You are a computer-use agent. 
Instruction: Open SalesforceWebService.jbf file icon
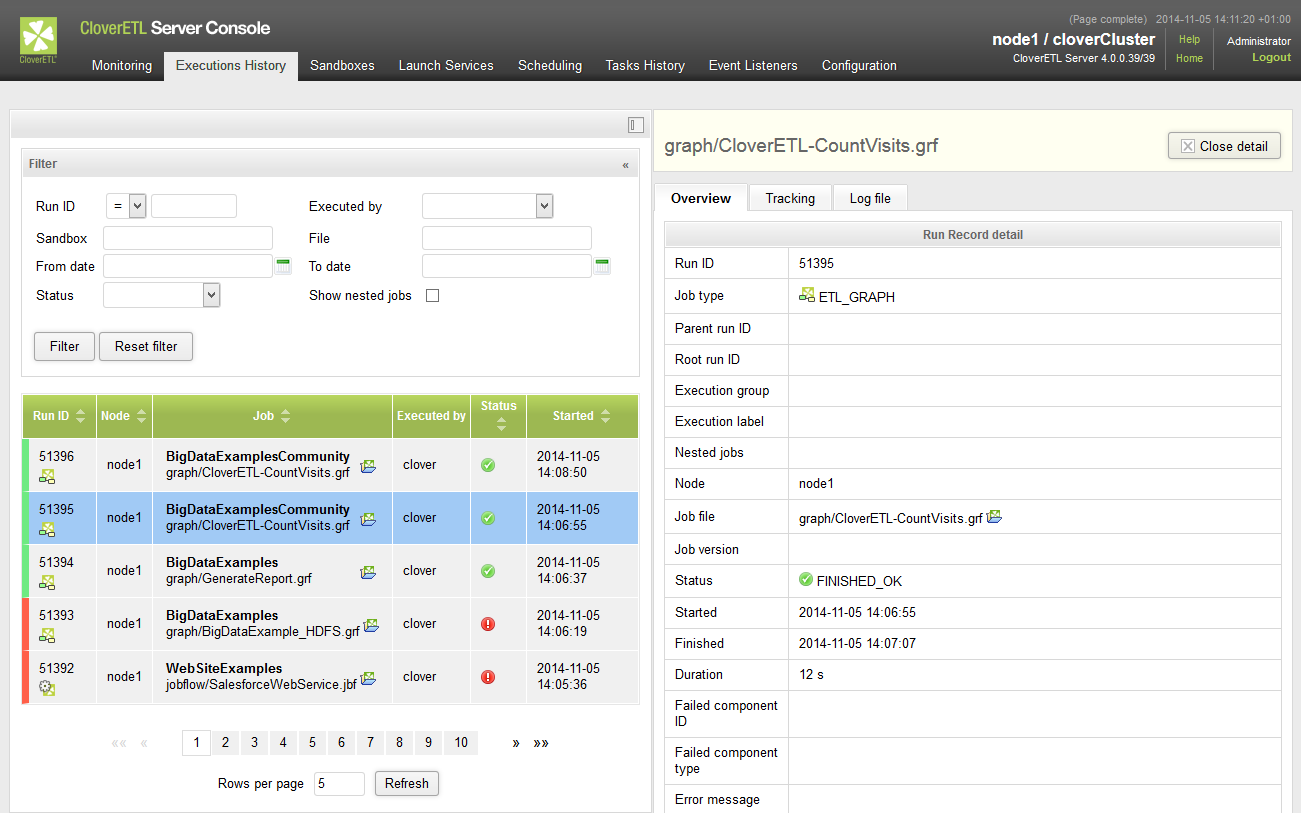coord(368,678)
